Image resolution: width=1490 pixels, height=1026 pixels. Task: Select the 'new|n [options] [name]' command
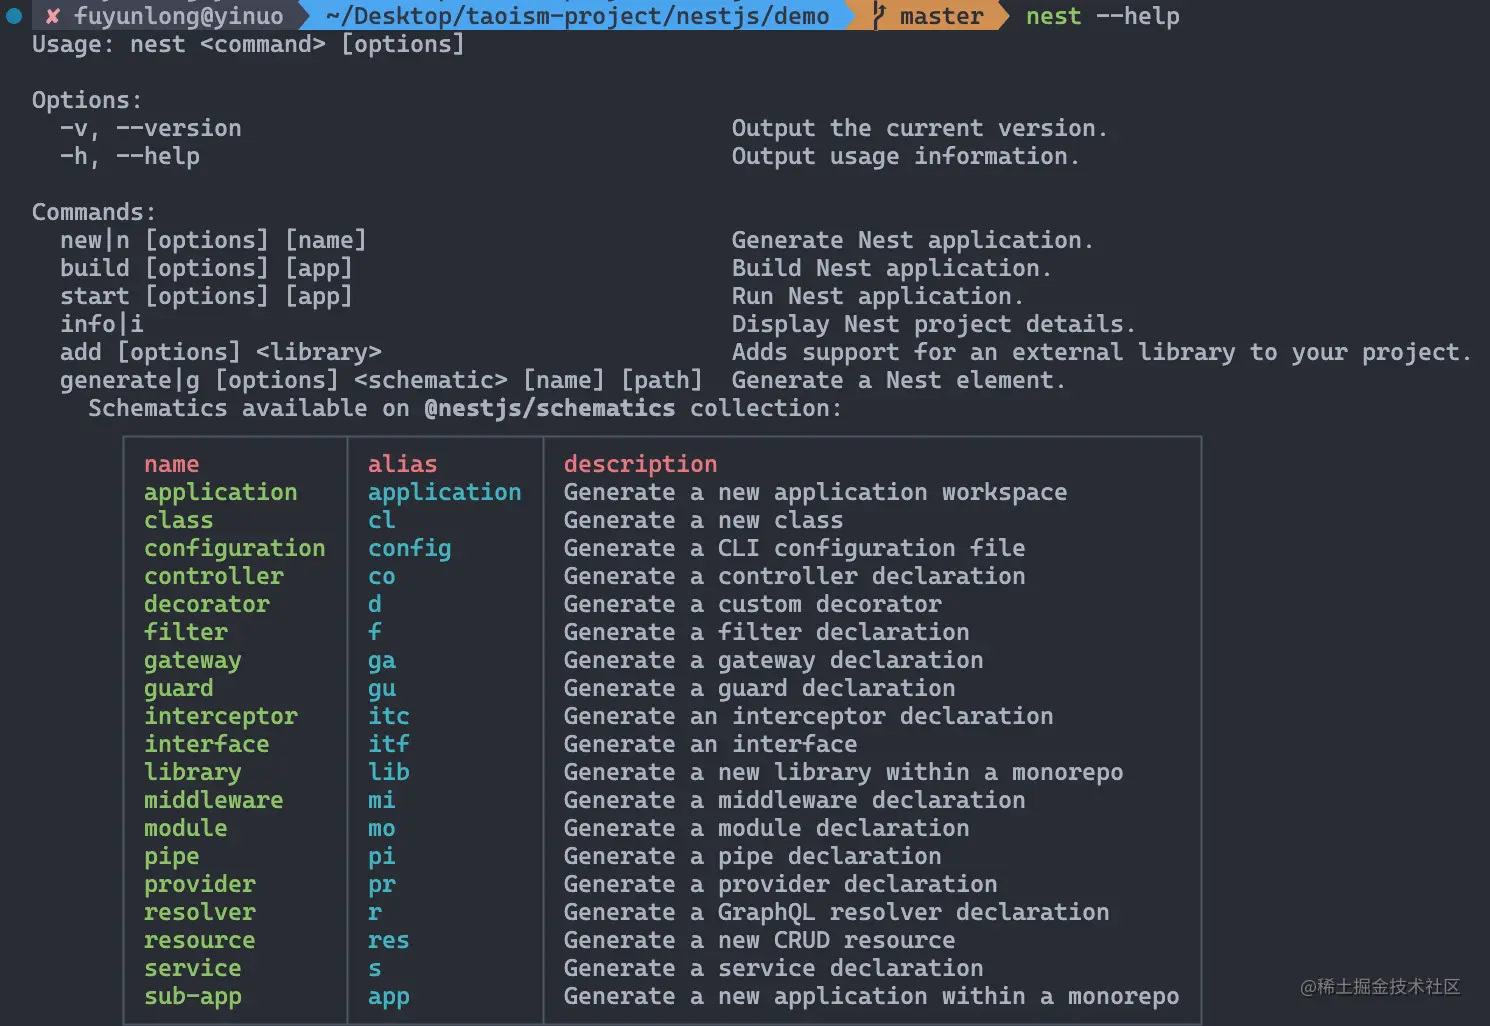(213, 240)
